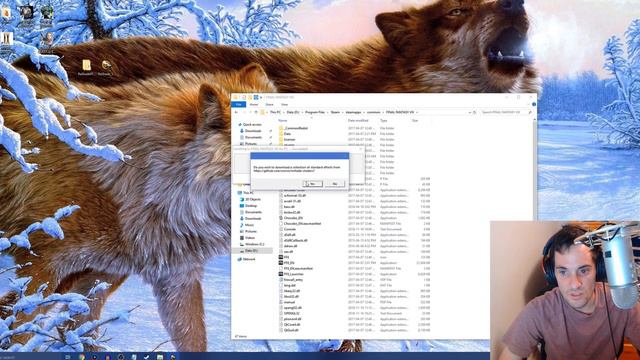Select Program Files in the address breadcrumb
640x360 pixels.
pyautogui.click(x=315, y=112)
